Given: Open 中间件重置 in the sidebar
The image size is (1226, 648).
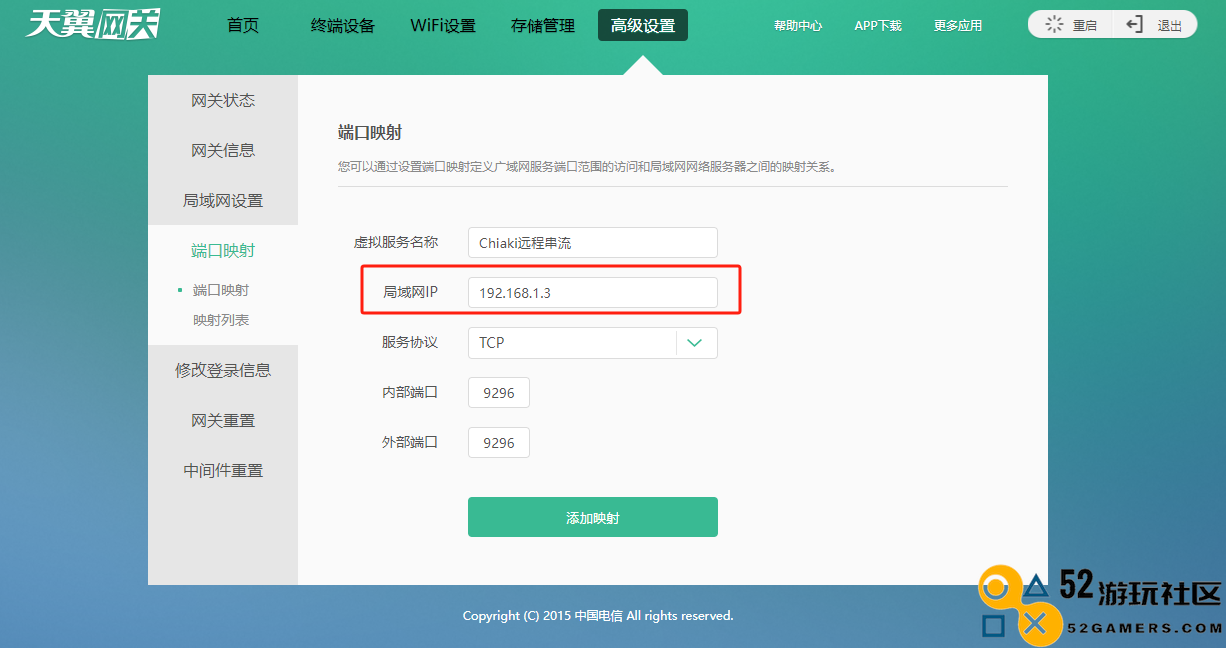Looking at the screenshot, I should (223, 470).
